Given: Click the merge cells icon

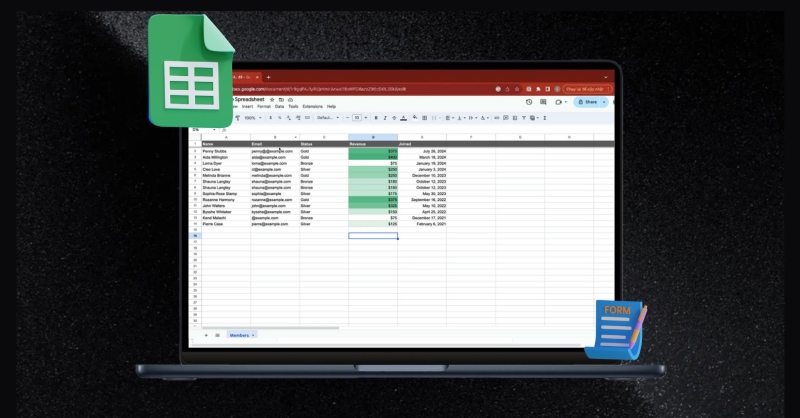Looking at the screenshot, I should coord(434,118).
